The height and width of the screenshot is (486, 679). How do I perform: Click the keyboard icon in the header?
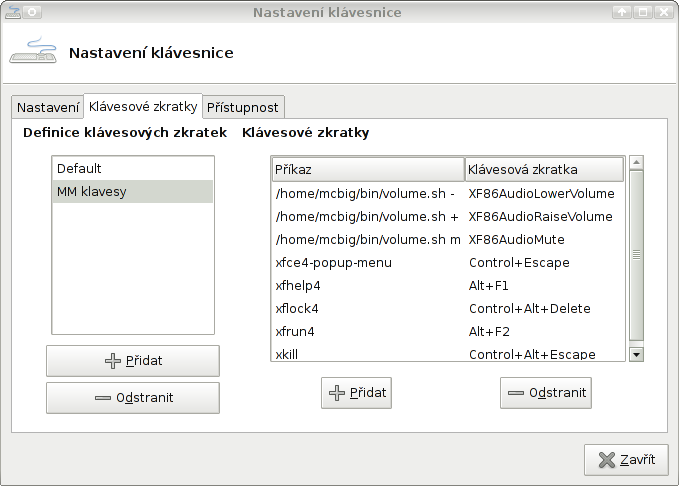(x=33, y=51)
